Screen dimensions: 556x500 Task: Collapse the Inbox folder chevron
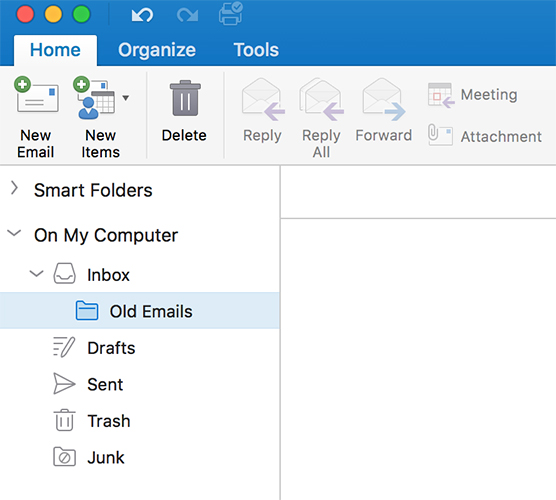coord(36,273)
